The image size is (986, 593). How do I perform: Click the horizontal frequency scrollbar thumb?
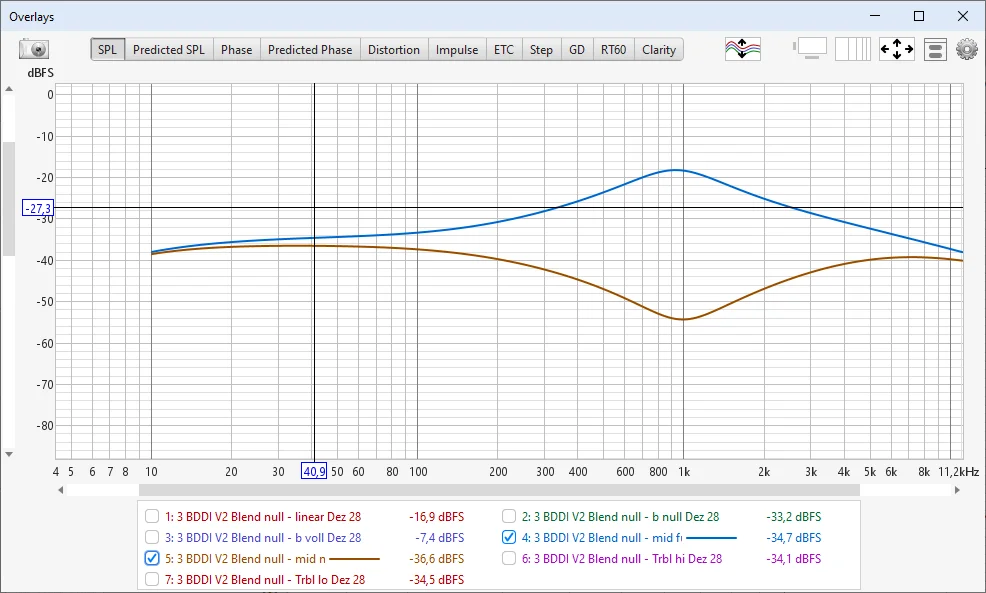(499, 490)
